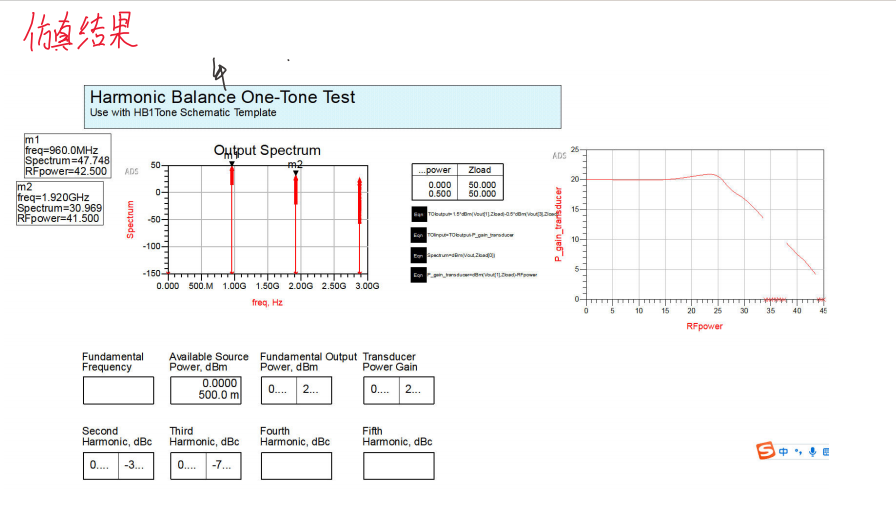Select the red Spectrum y-axis label
Viewport: 896px width, 520px height.
130,219
